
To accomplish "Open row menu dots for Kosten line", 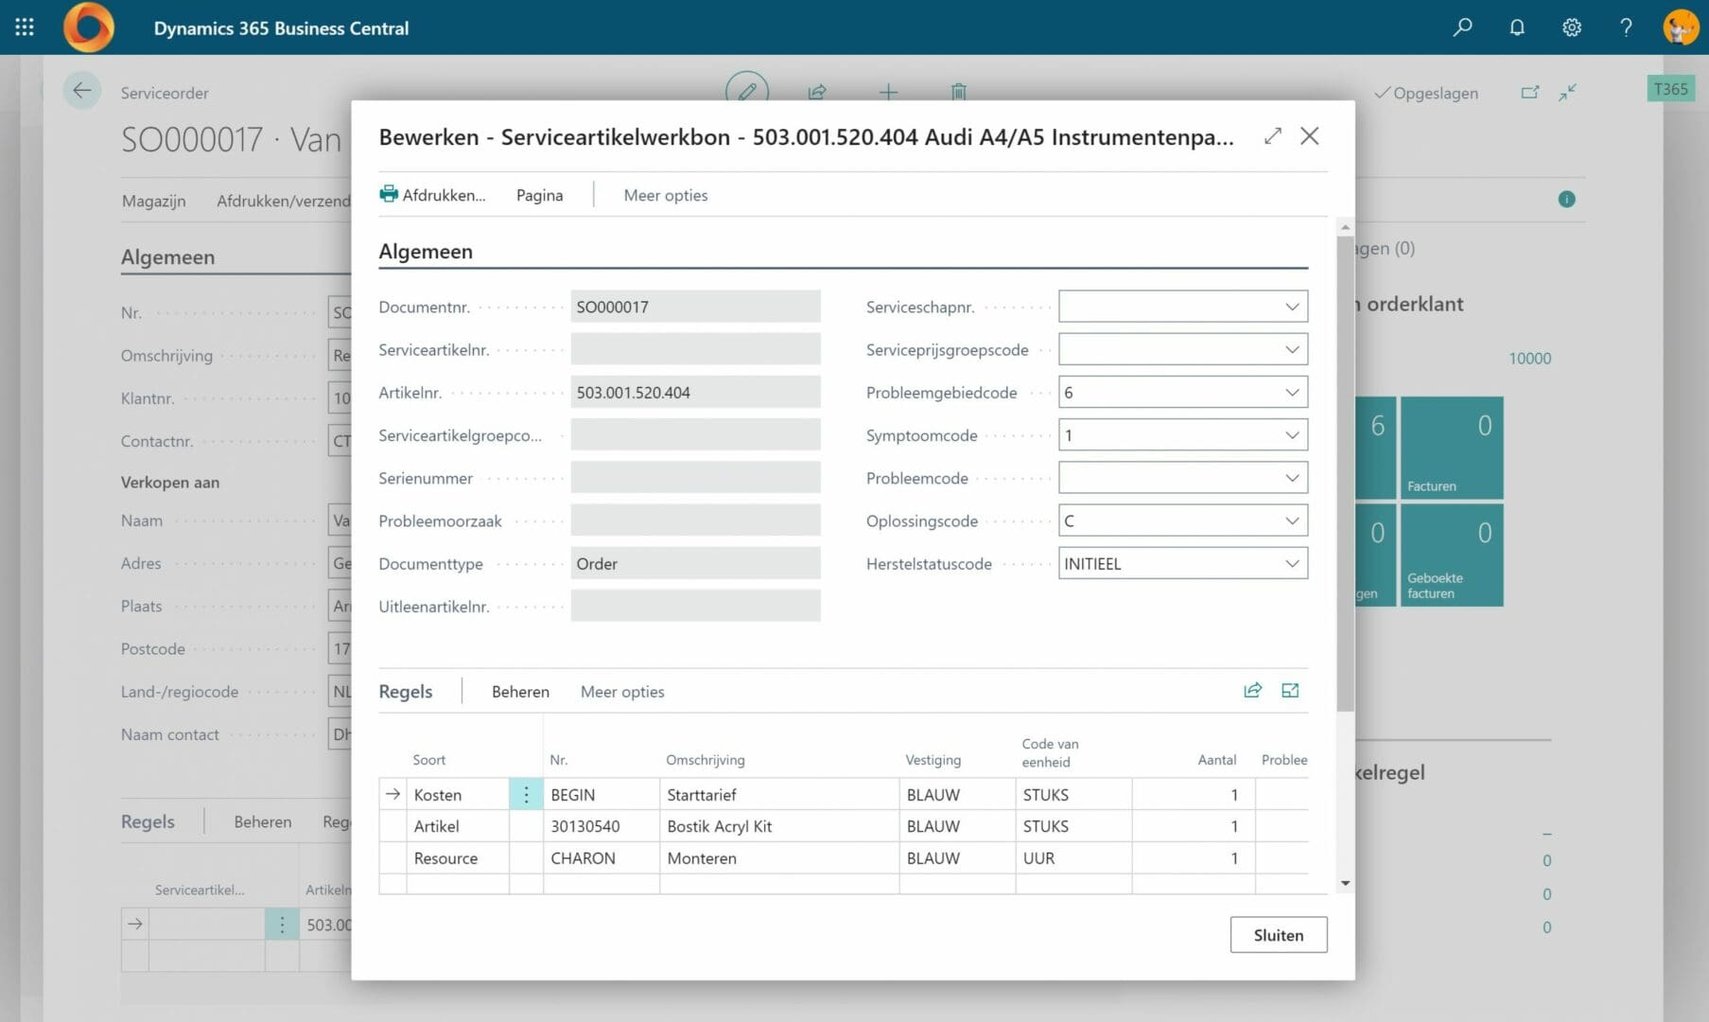I will pos(526,794).
